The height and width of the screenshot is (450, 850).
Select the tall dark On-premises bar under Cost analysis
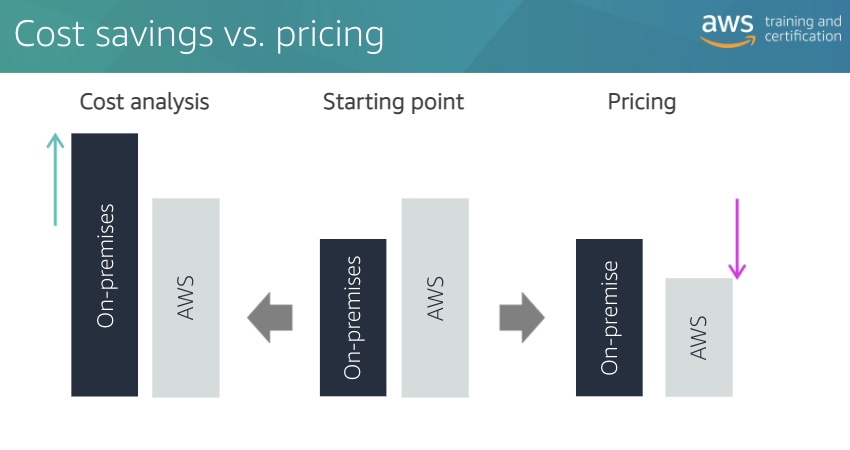point(105,265)
